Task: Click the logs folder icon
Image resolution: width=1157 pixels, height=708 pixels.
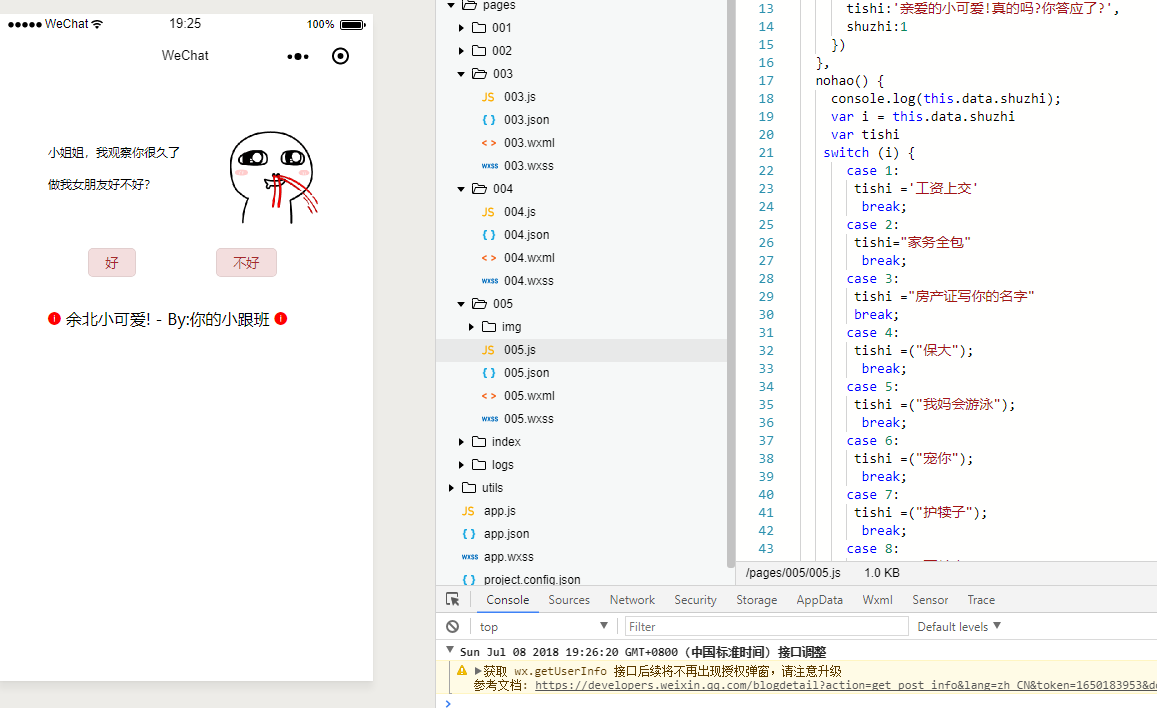Action: pyautogui.click(x=479, y=465)
